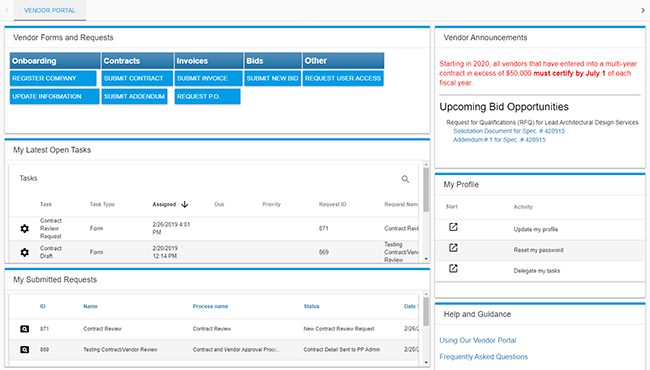Click Update my profile text
Screen dimensions: 650x370
(536, 229)
